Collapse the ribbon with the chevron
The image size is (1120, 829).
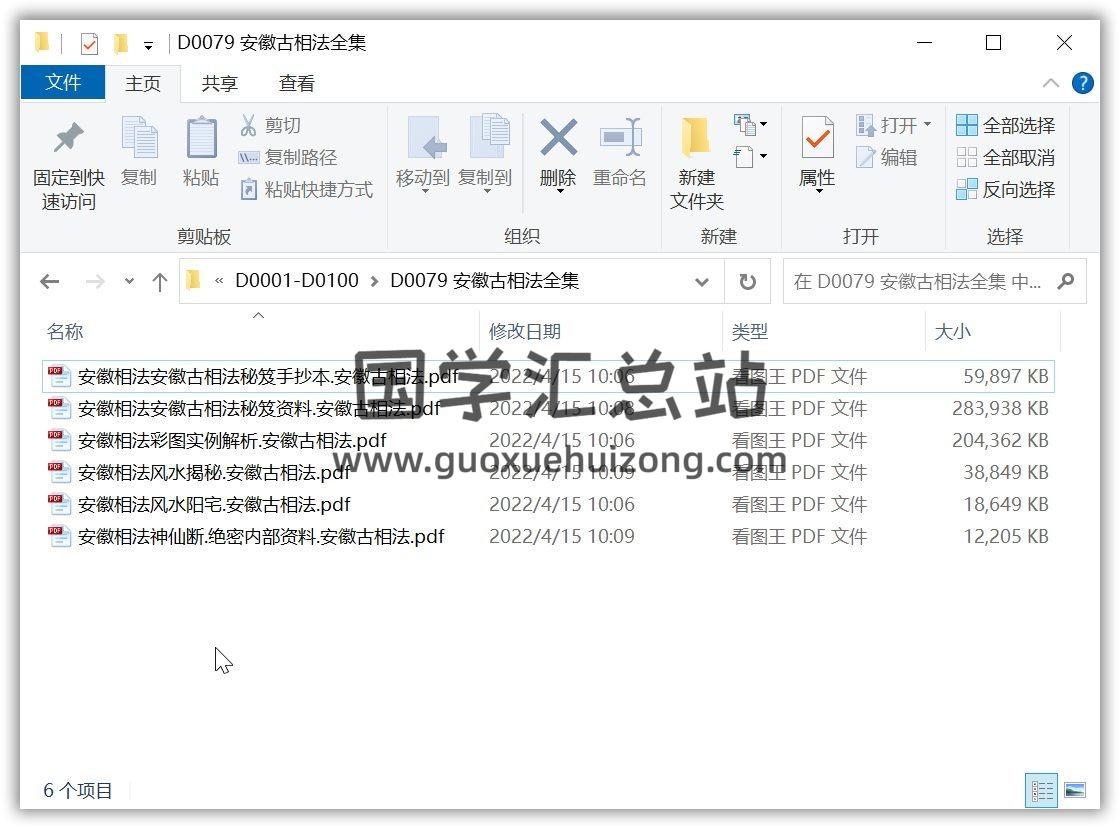coord(1051,83)
